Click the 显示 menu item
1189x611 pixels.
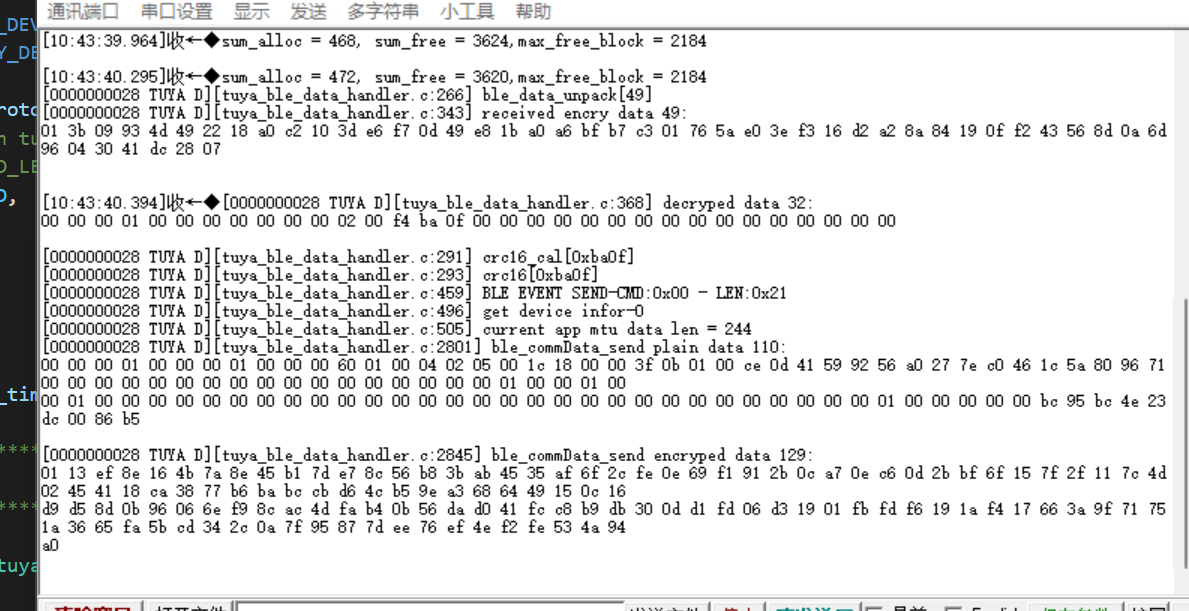[251, 12]
